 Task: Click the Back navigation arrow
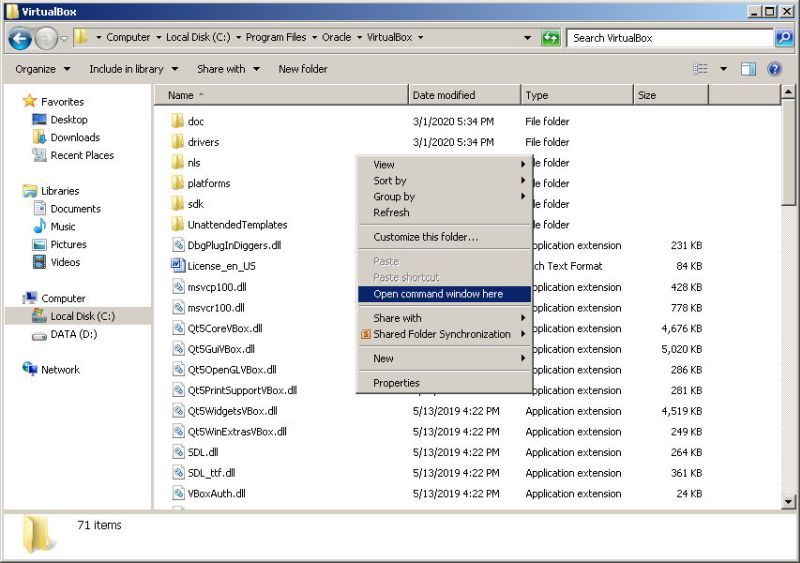20,38
